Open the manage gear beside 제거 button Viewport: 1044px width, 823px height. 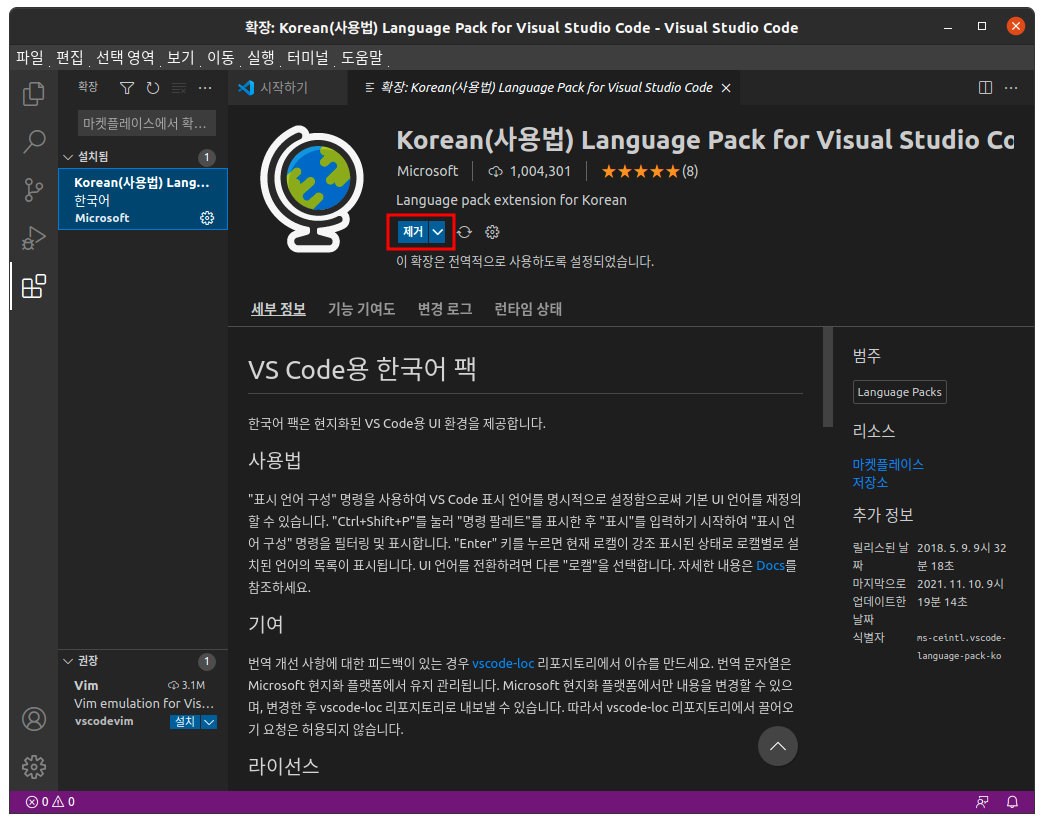tap(492, 232)
